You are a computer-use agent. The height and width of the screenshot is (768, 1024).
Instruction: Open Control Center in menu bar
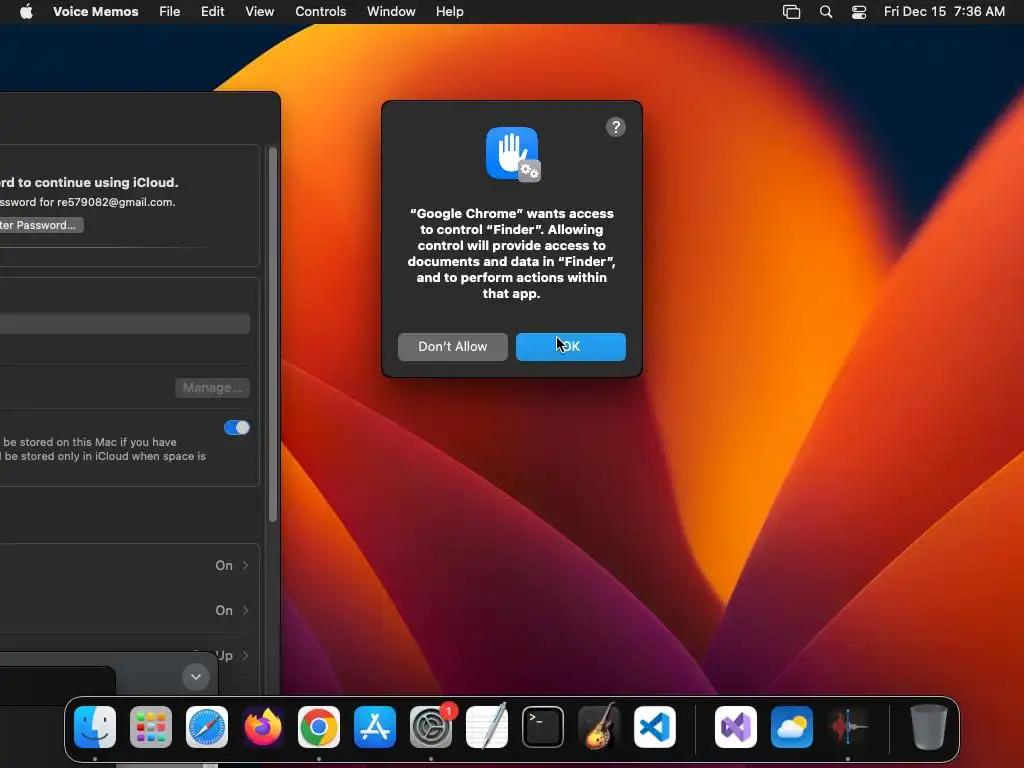tap(859, 12)
